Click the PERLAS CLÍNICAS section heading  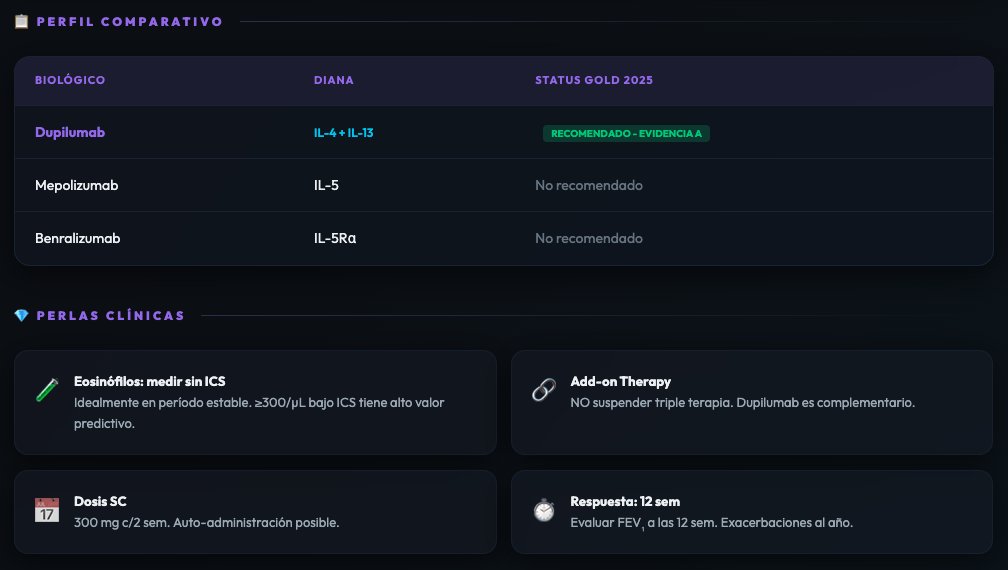coord(111,316)
